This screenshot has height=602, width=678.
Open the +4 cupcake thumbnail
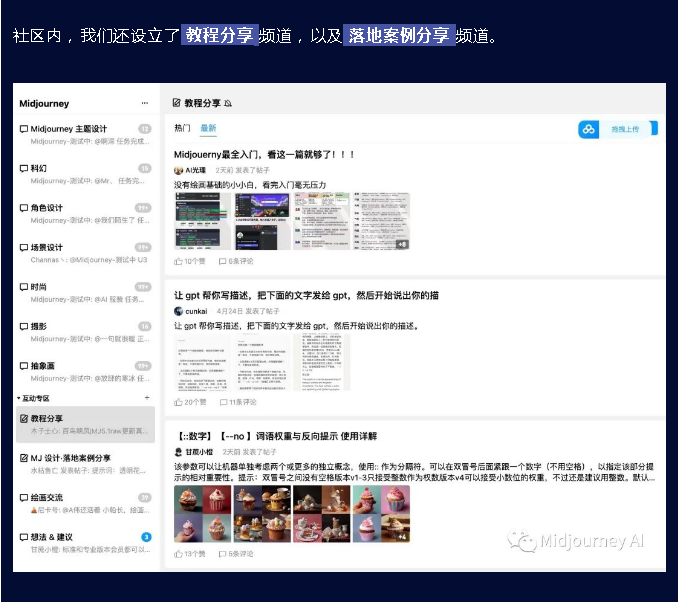coord(381,514)
